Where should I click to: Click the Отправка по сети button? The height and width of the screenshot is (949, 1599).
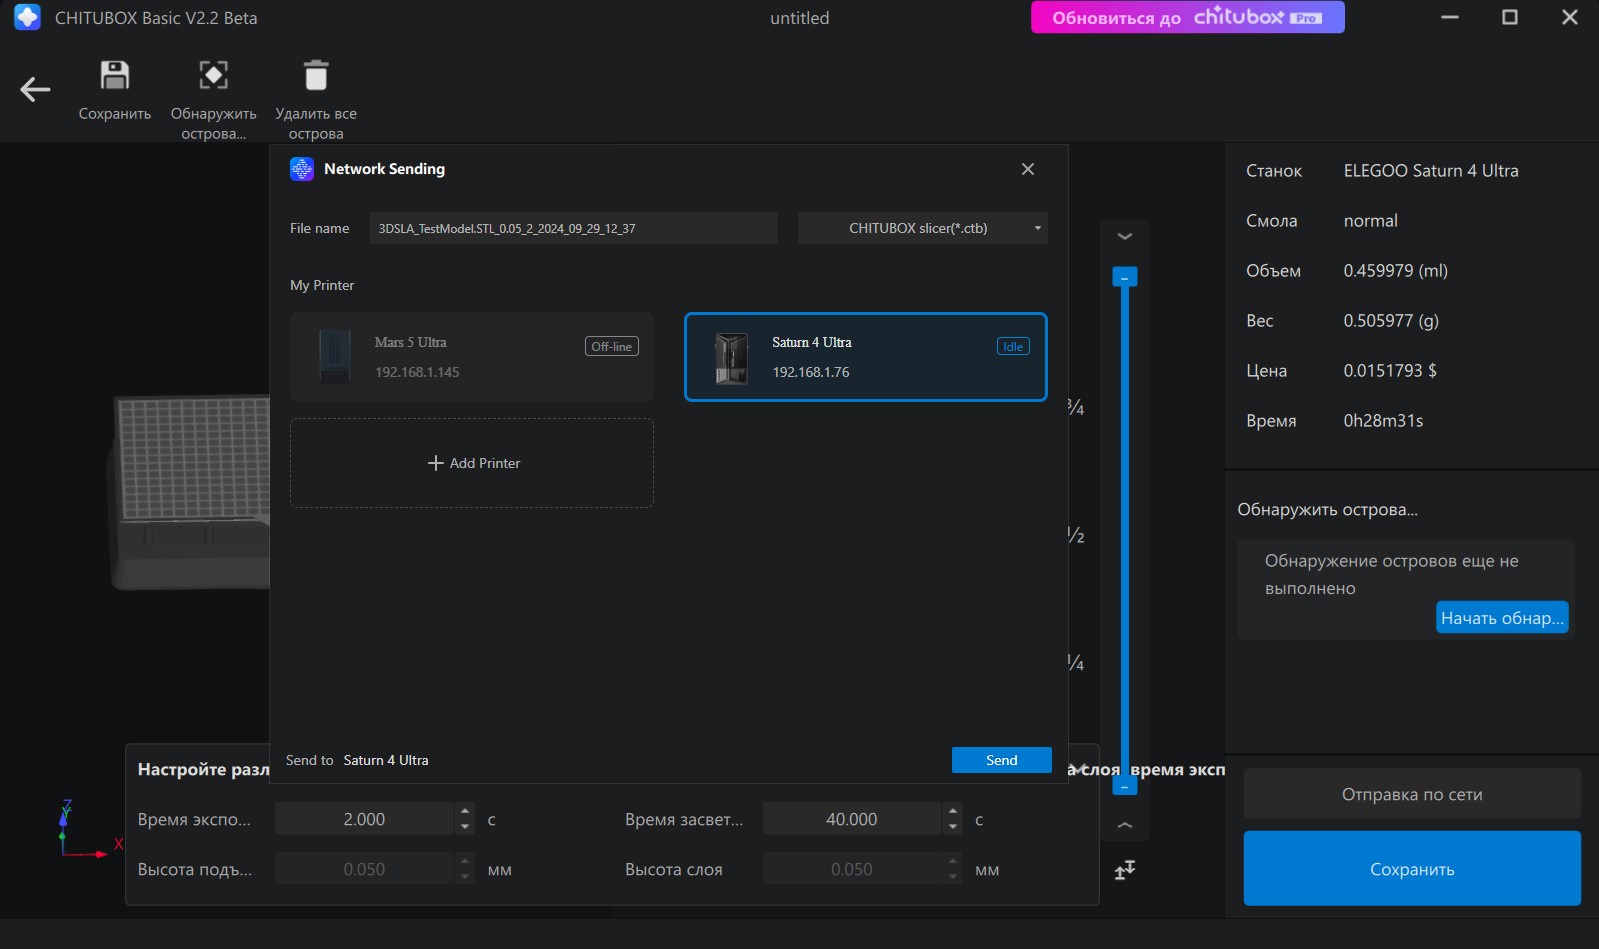(x=1411, y=794)
